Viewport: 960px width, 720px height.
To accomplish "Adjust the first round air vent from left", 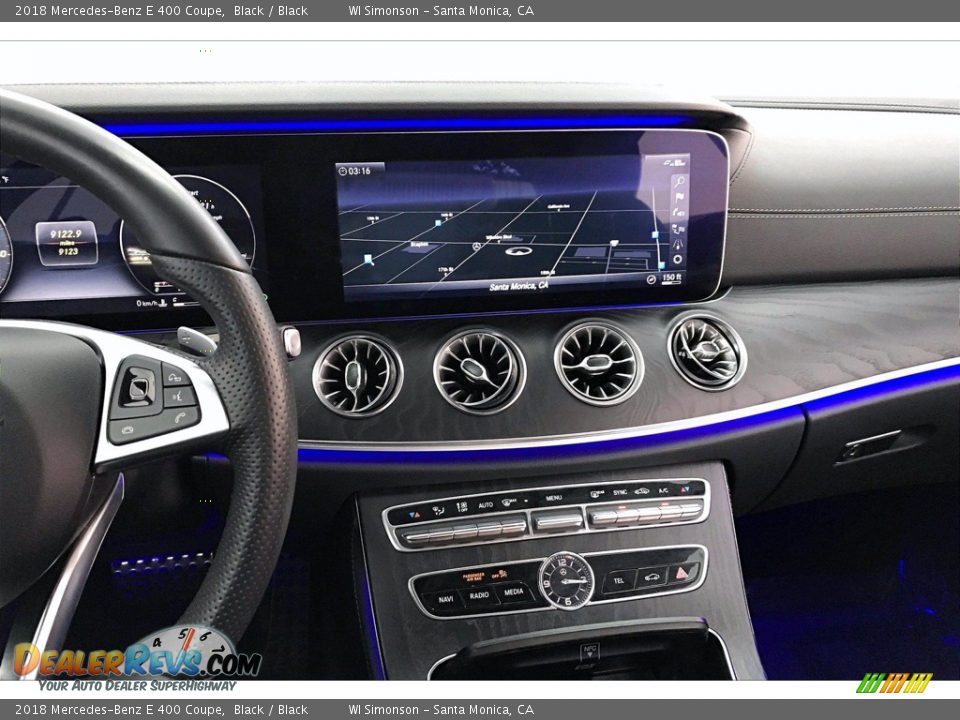I will click(357, 375).
